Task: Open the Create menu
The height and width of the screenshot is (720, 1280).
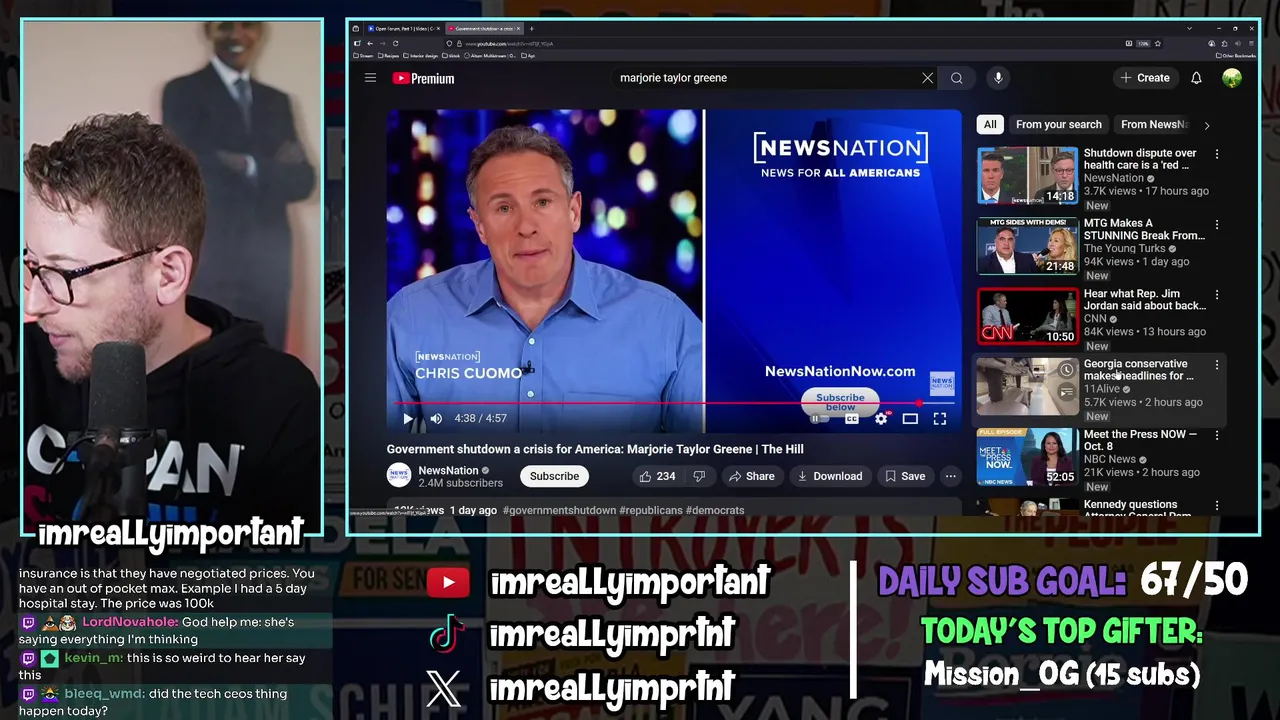Action: 1145,78
